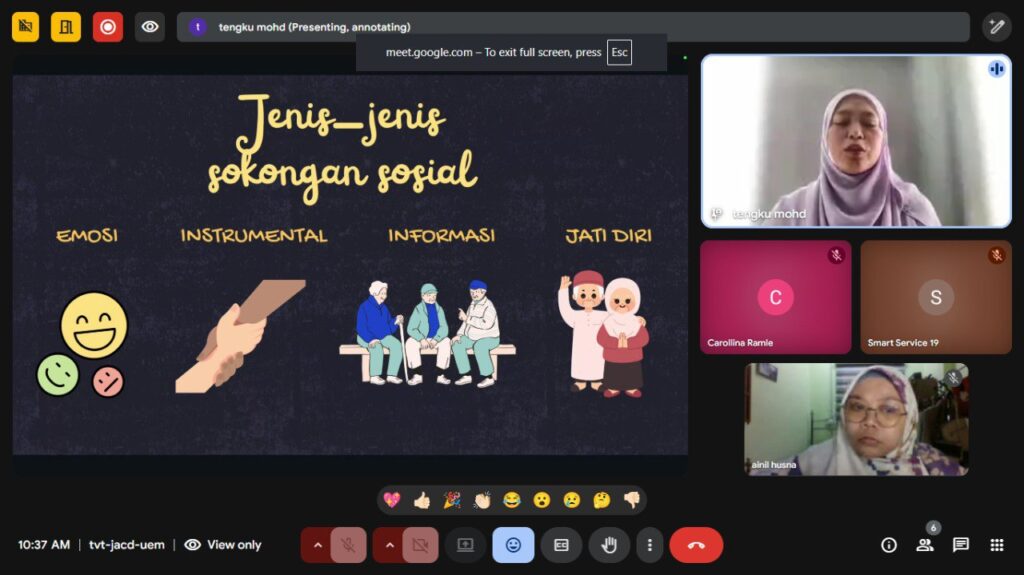
Task: Open the chat messages panel
Action: pyautogui.click(x=961, y=545)
